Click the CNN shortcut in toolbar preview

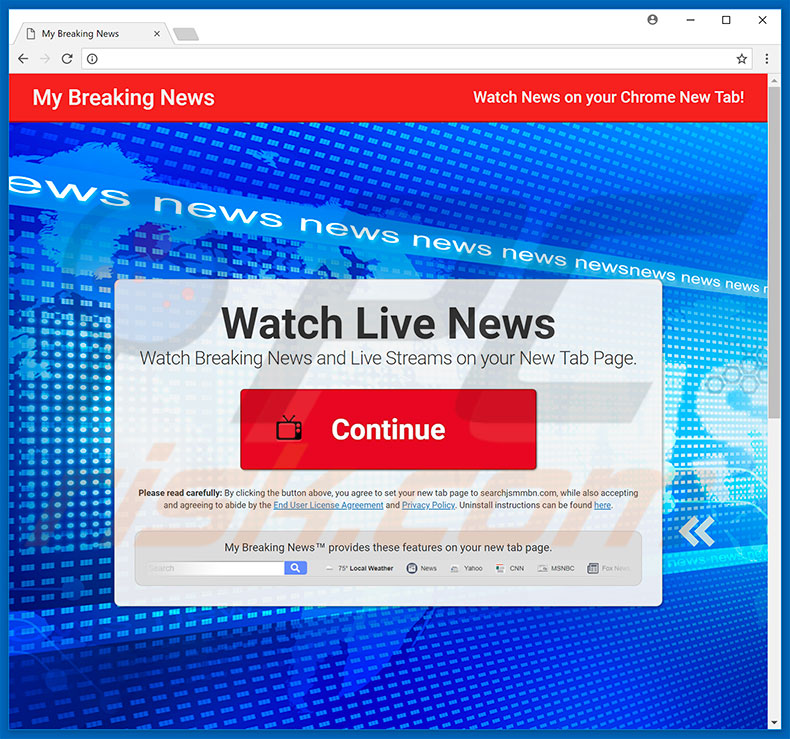[x=509, y=568]
